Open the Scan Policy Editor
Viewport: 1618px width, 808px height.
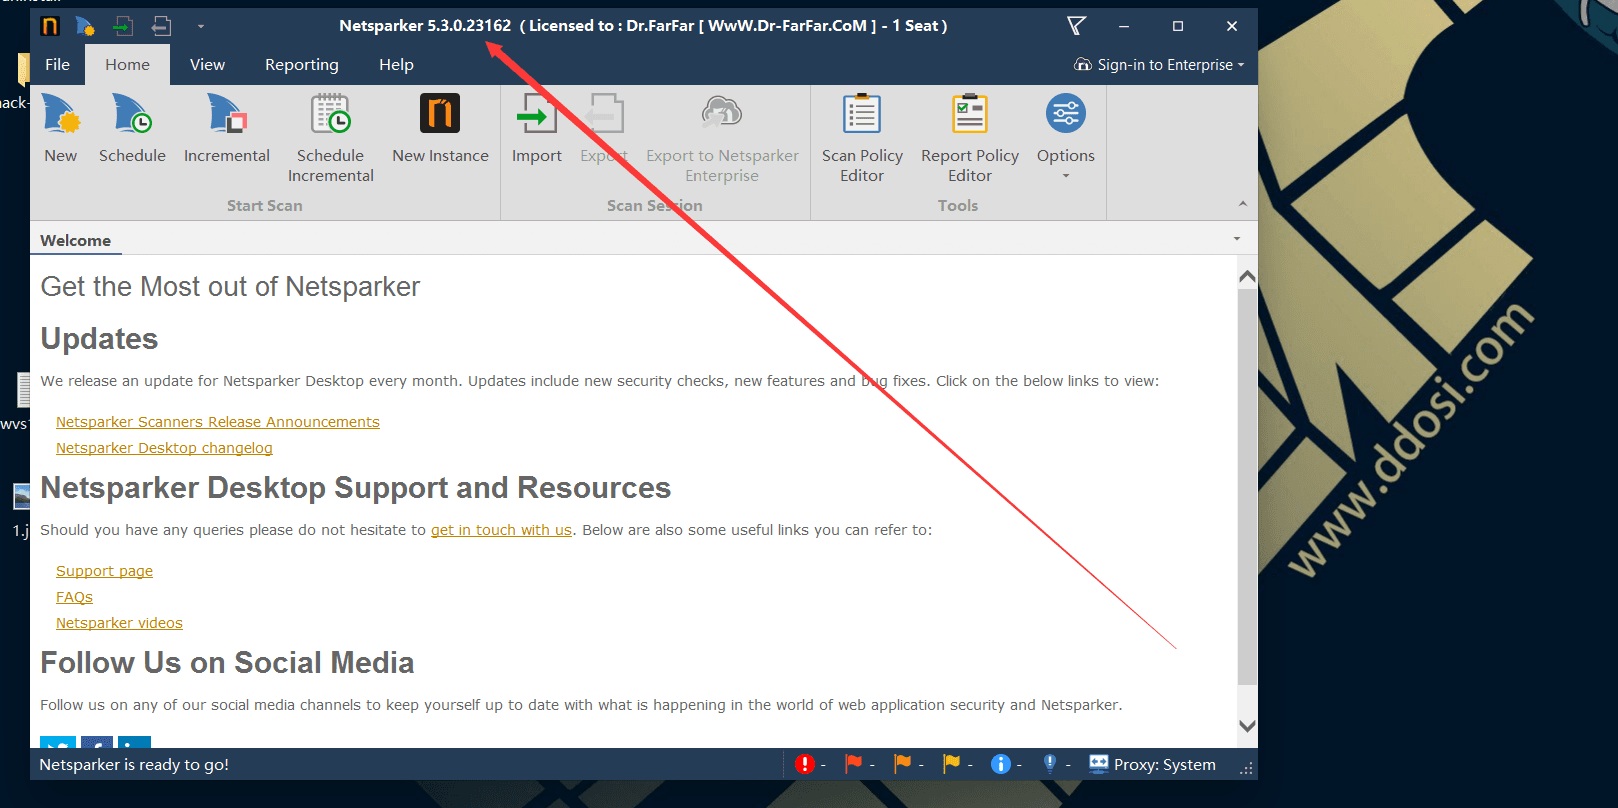point(862,138)
